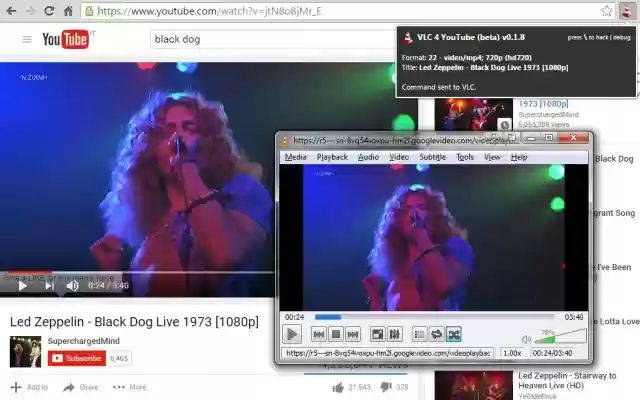Seek in the YouTube progress bar
This screenshot has height=400, width=640.
coord(137,272)
